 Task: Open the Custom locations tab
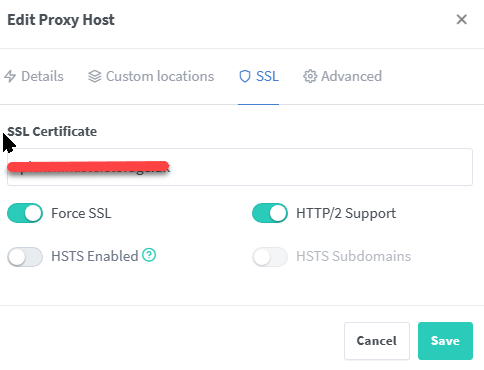pyautogui.click(x=151, y=76)
